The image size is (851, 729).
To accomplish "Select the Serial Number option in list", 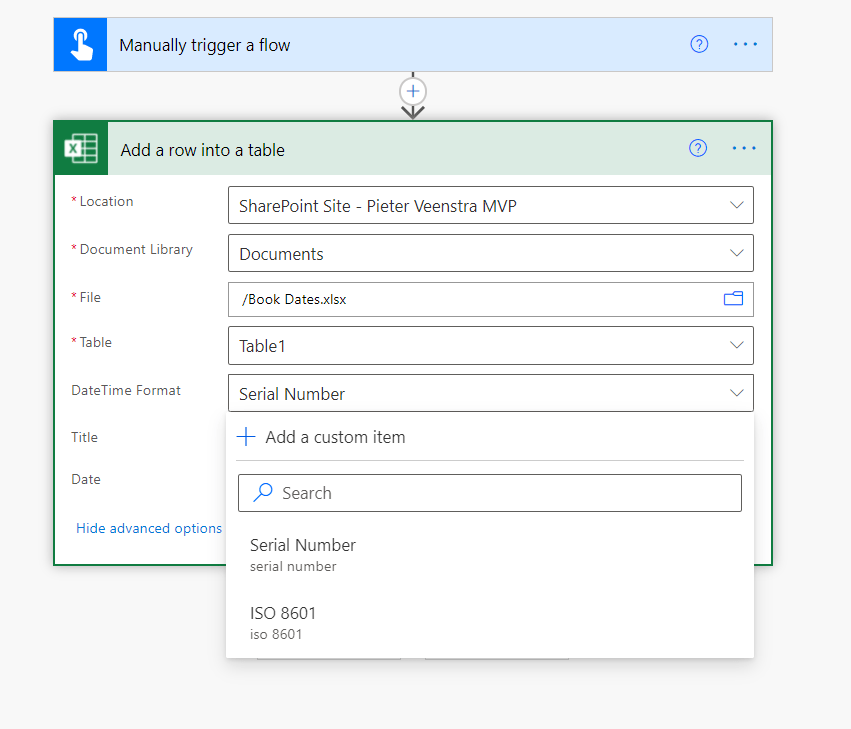I will point(490,554).
